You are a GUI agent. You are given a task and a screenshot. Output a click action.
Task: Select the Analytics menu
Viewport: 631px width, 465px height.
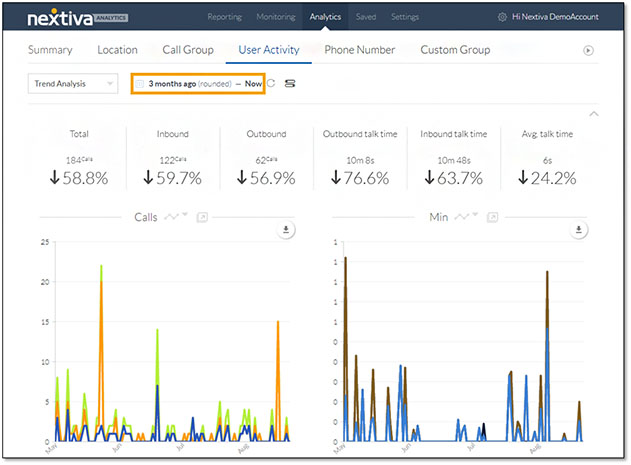[x=325, y=17]
